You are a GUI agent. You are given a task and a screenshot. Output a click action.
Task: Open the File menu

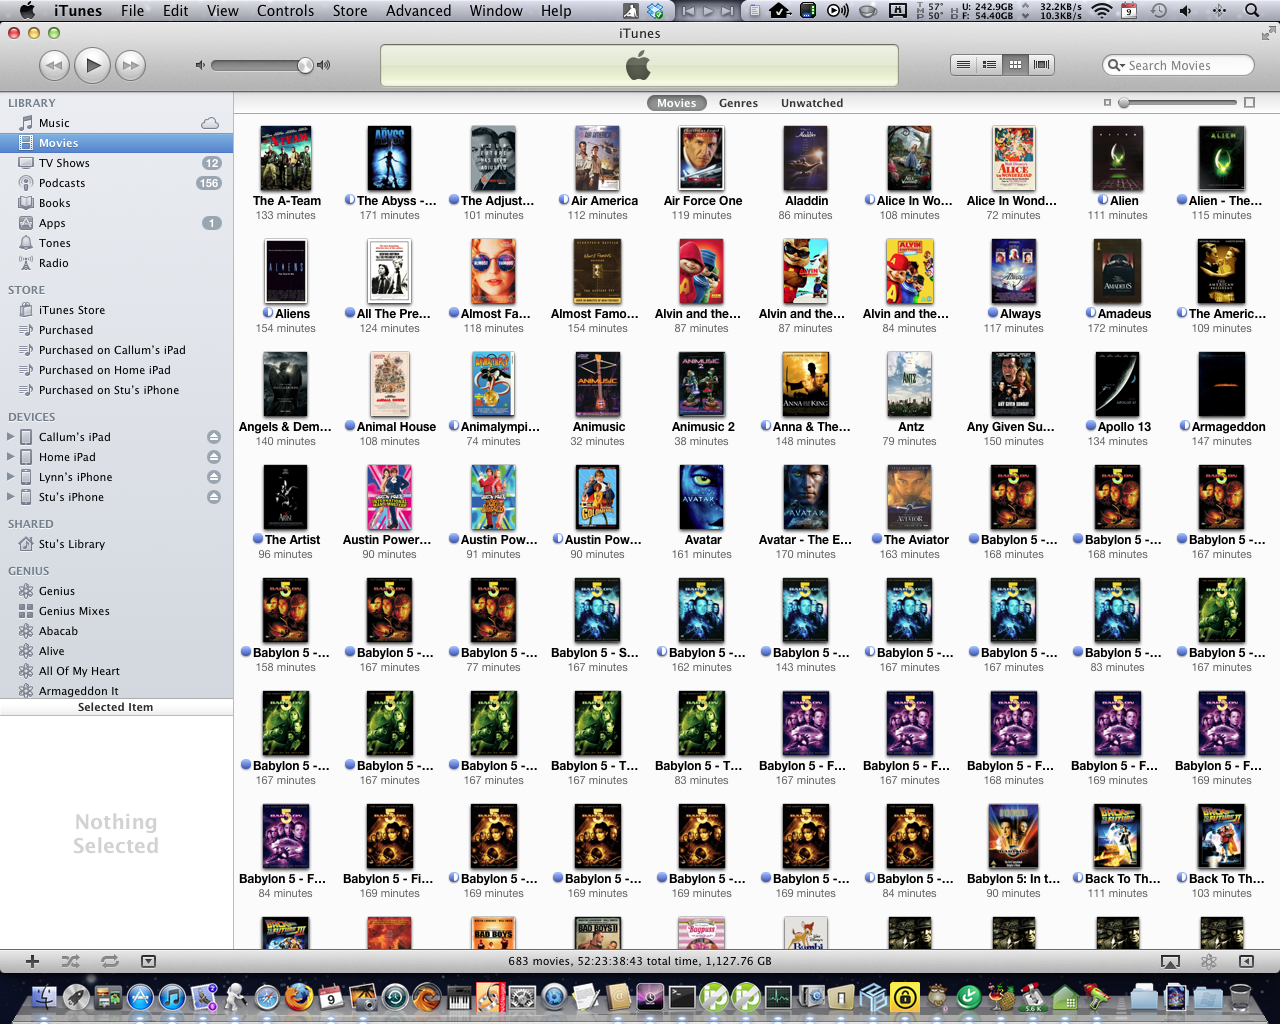(x=132, y=11)
